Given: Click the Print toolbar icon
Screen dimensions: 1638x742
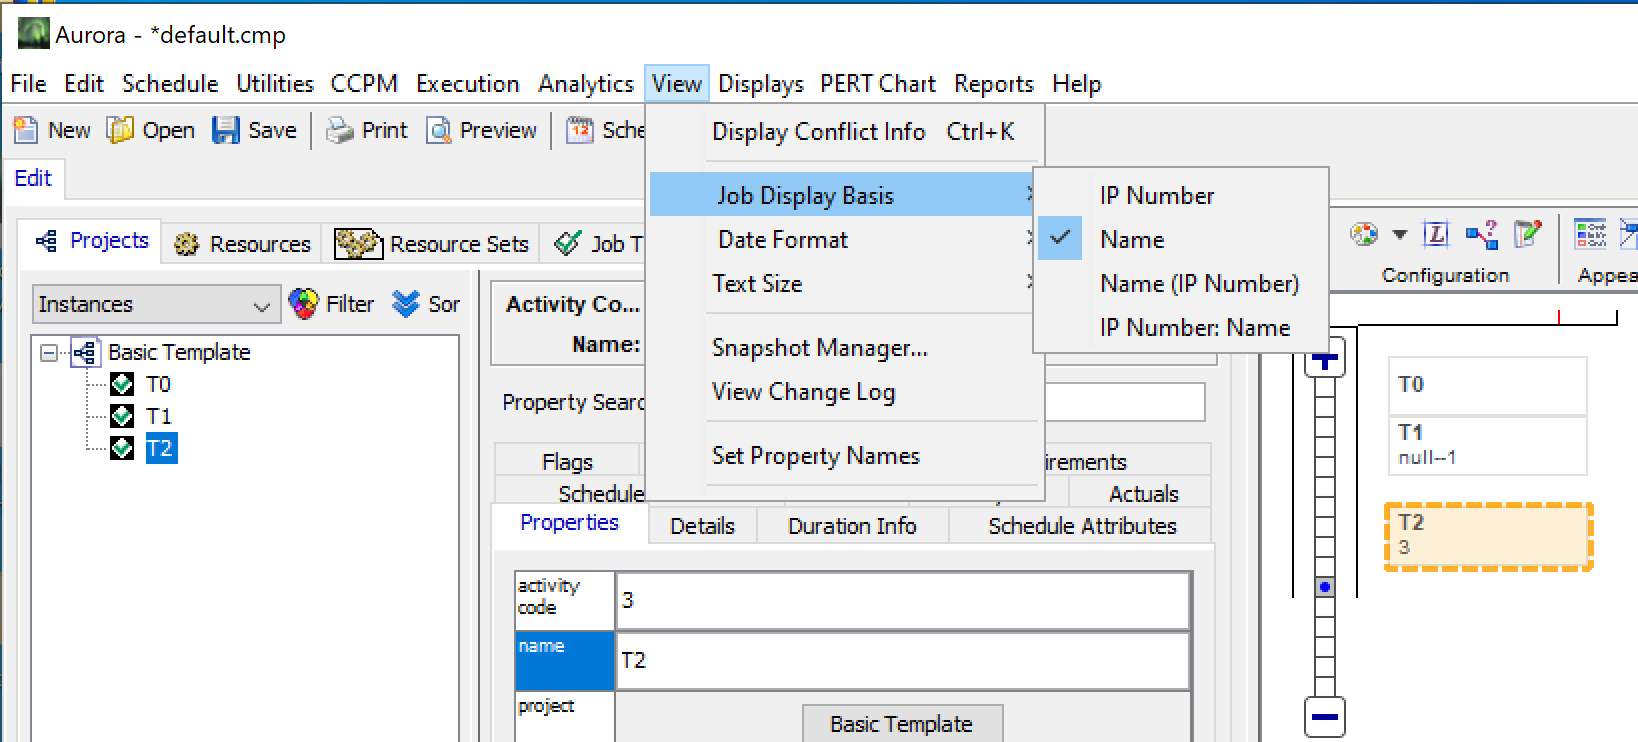Looking at the screenshot, I should tap(340, 130).
